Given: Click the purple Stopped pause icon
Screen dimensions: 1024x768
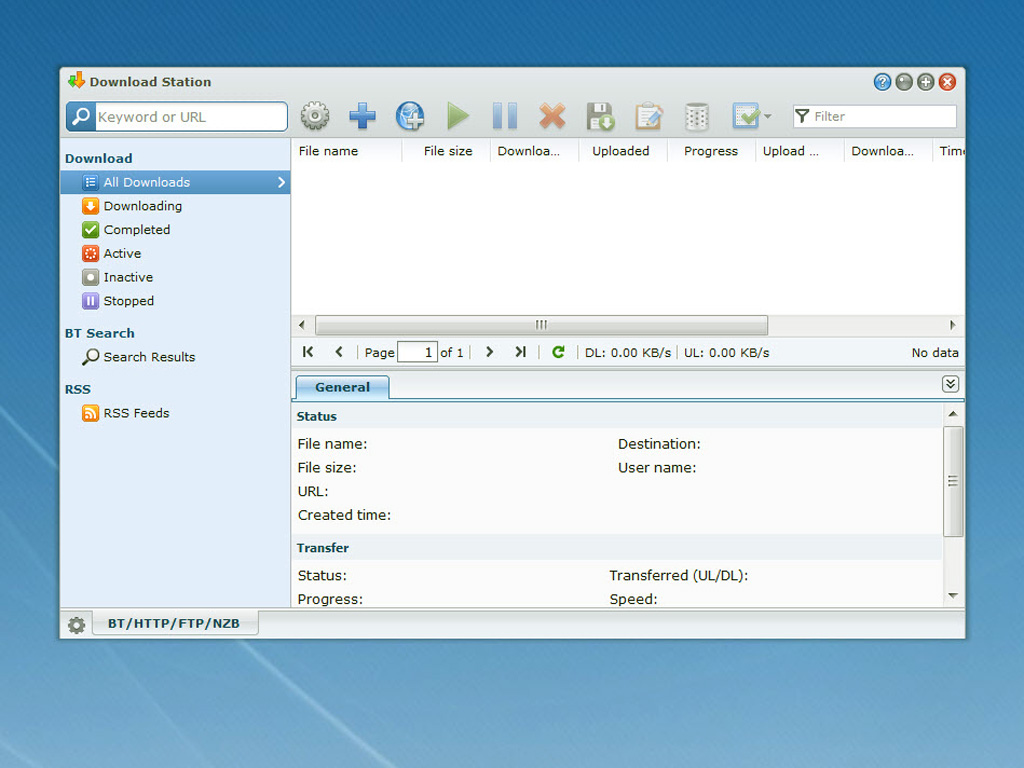Looking at the screenshot, I should click(x=91, y=301).
